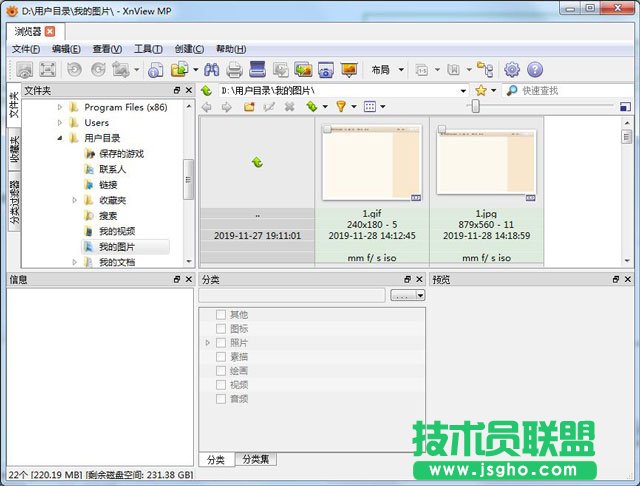Select the 1.gif thumbnail
Screen dimensions: 640x486
click(x=371, y=162)
